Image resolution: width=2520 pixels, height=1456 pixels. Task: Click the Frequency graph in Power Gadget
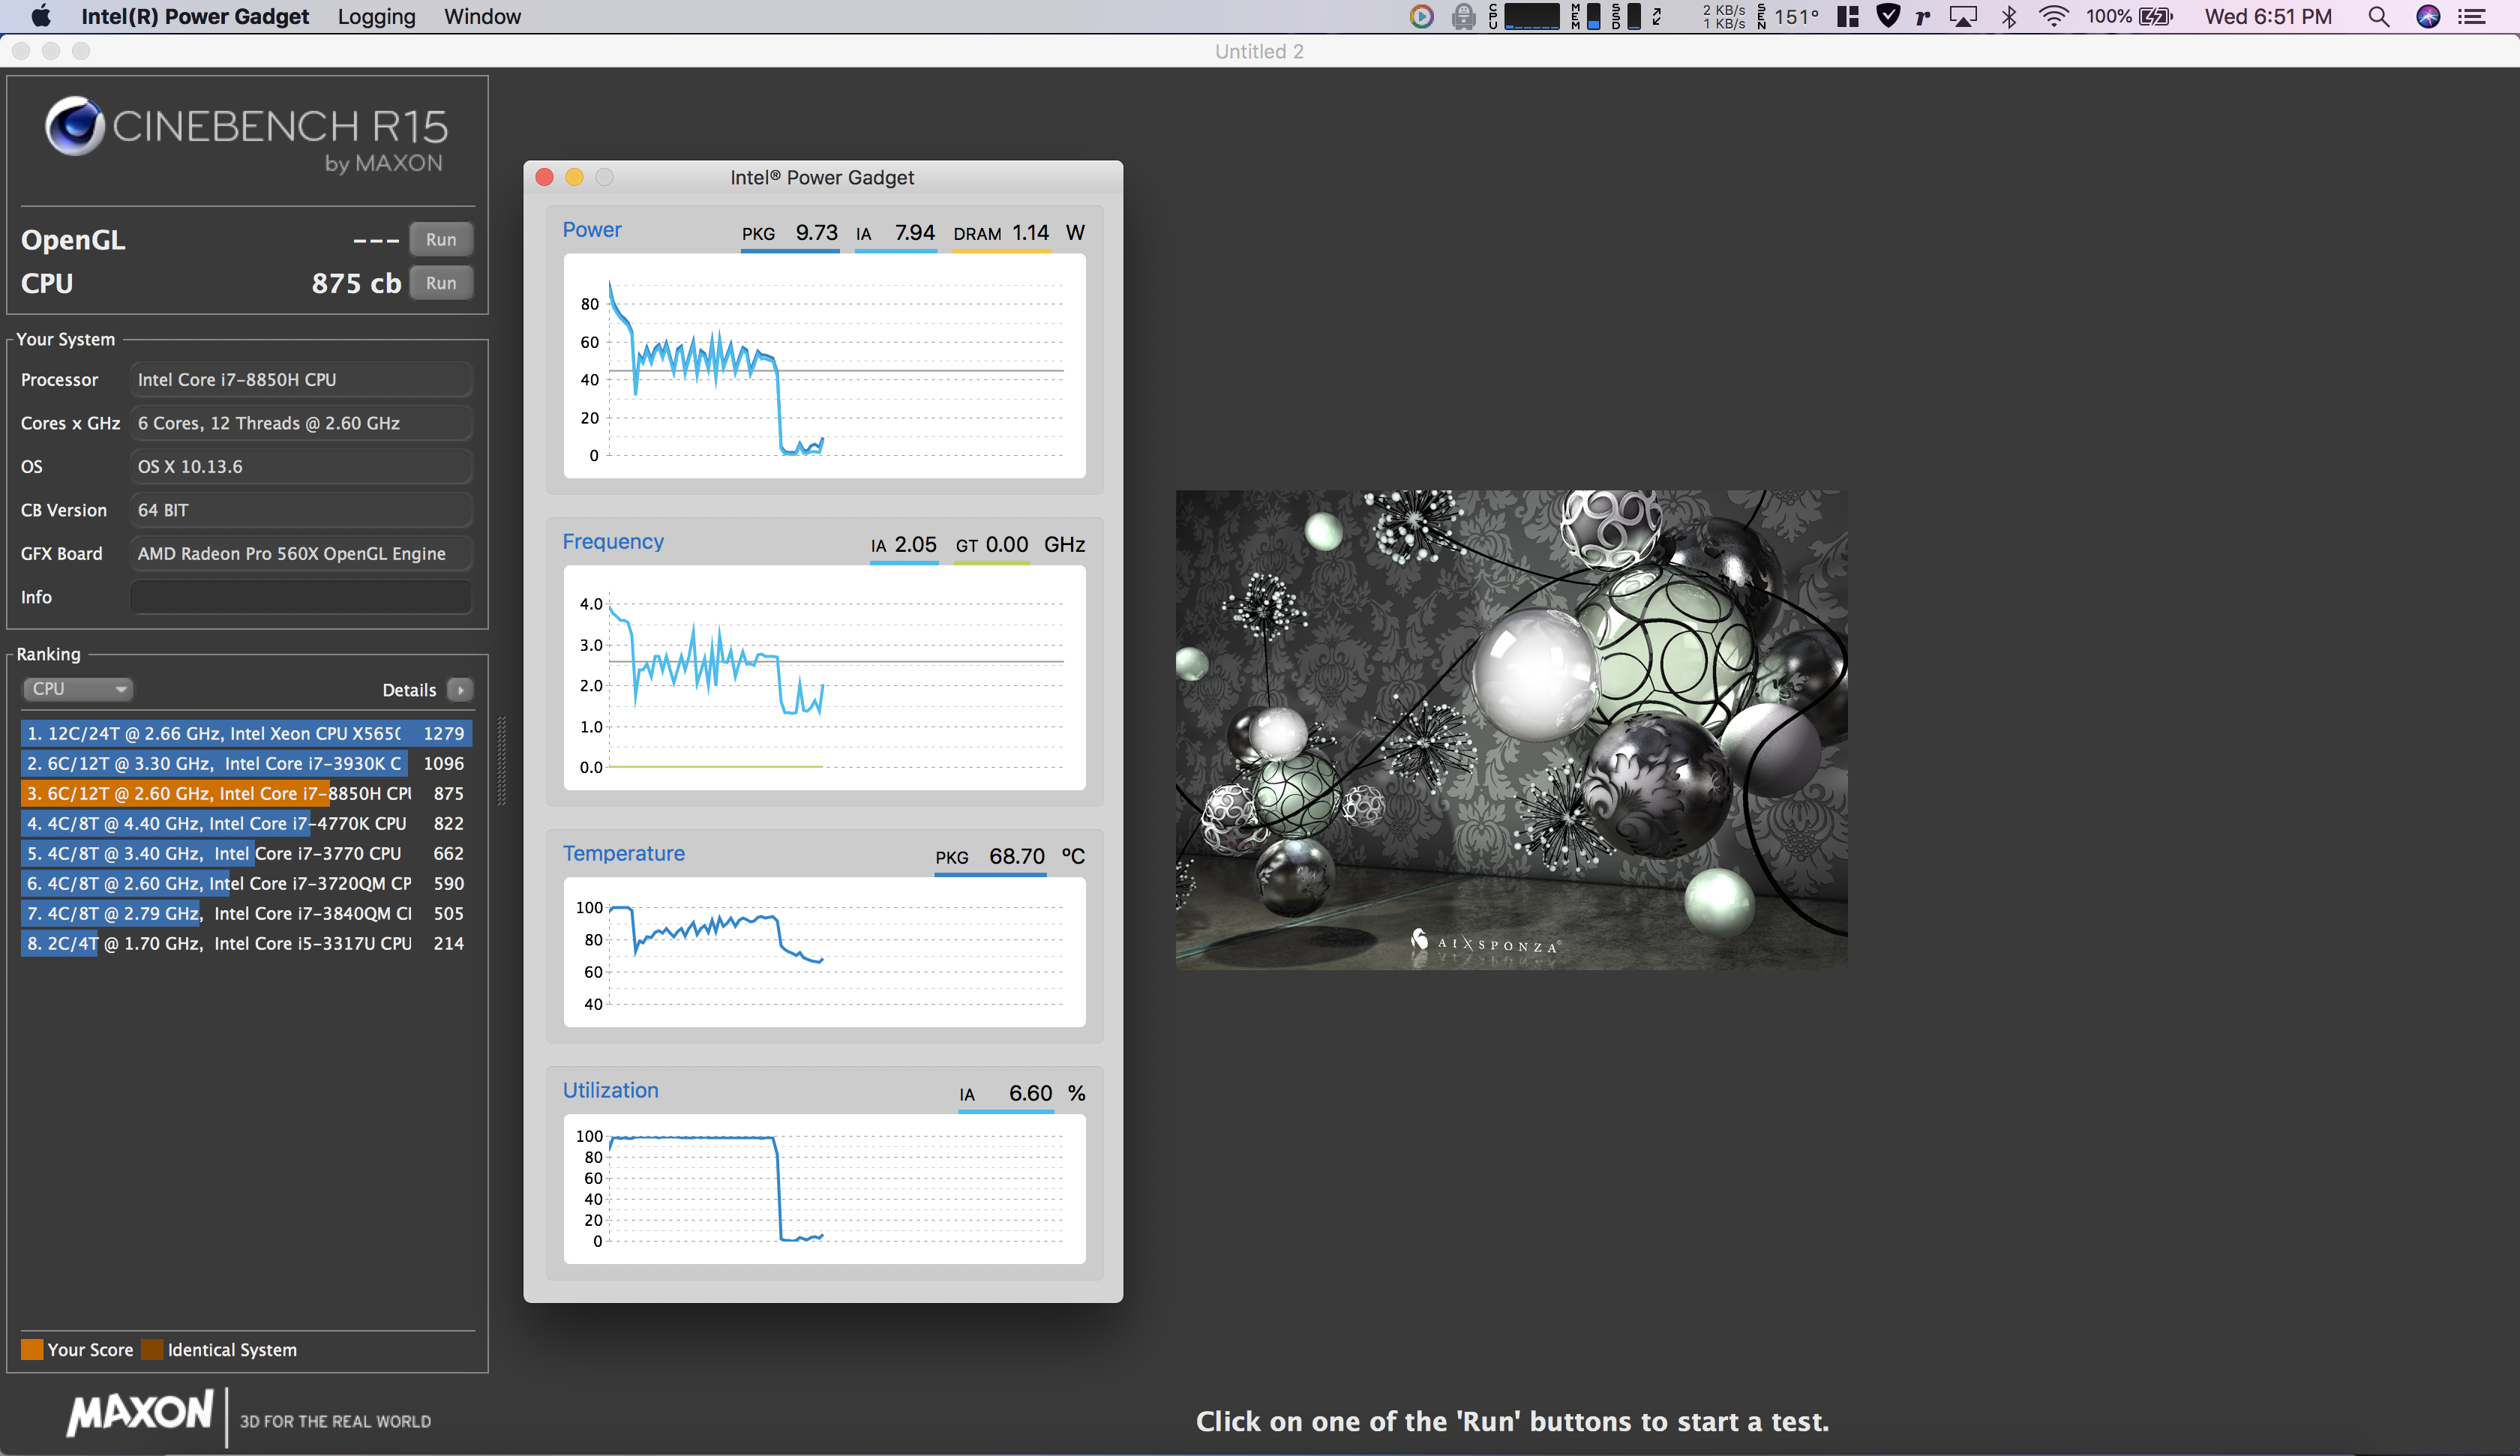click(x=824, y=678)
